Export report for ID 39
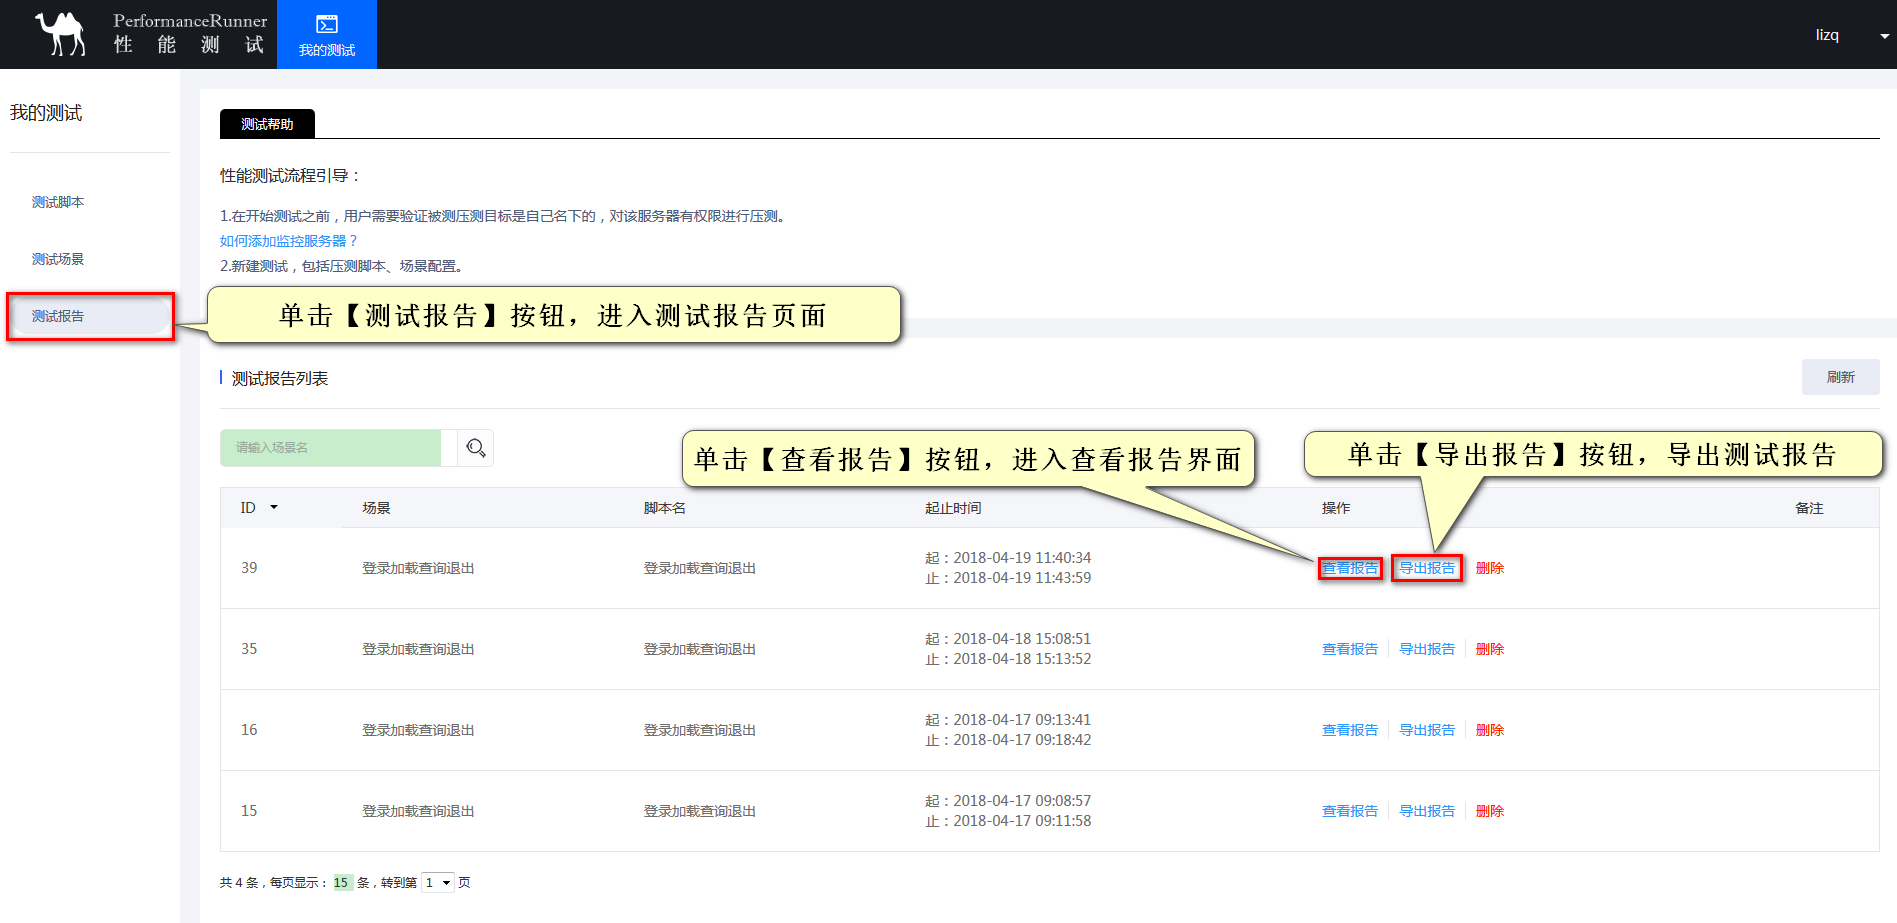This screenshot has height=923, width=1897. pos(1427,568)
